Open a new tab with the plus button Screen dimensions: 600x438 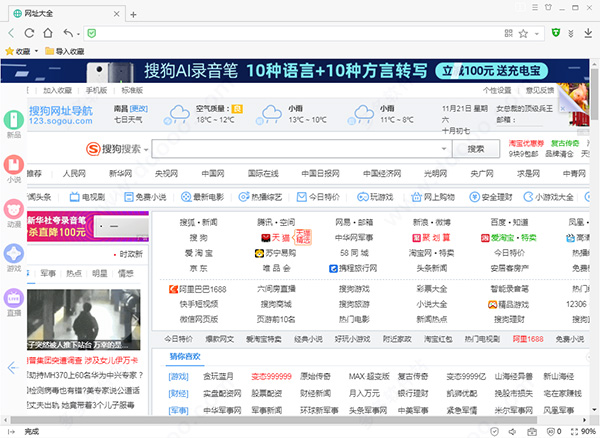click(x=133, y=15)
